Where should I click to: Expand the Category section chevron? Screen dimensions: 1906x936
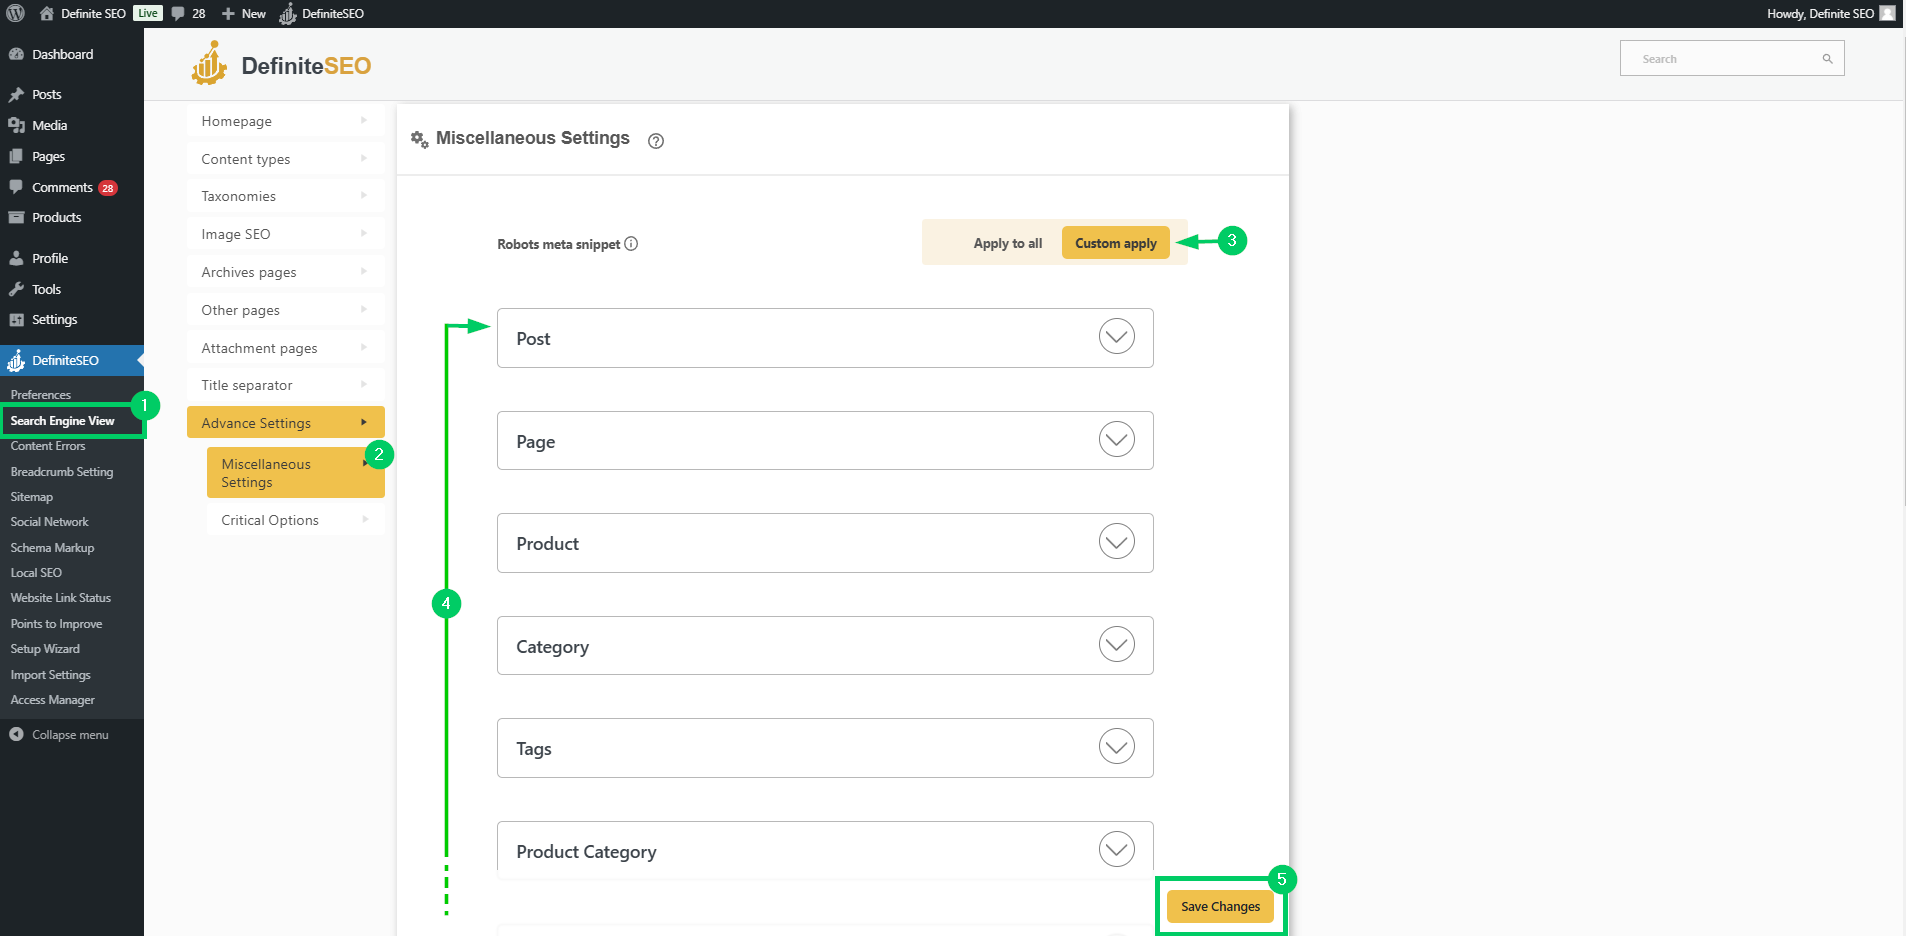tap(1117, 644)
